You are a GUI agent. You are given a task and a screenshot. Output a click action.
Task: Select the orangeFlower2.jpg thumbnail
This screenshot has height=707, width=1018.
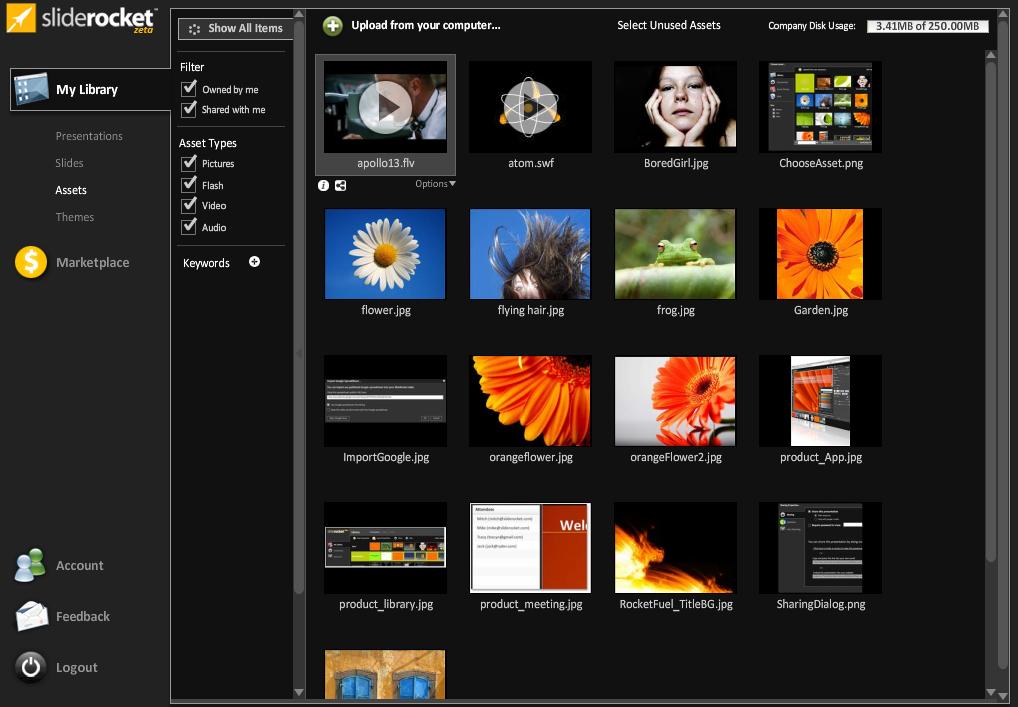click(675, 401)
